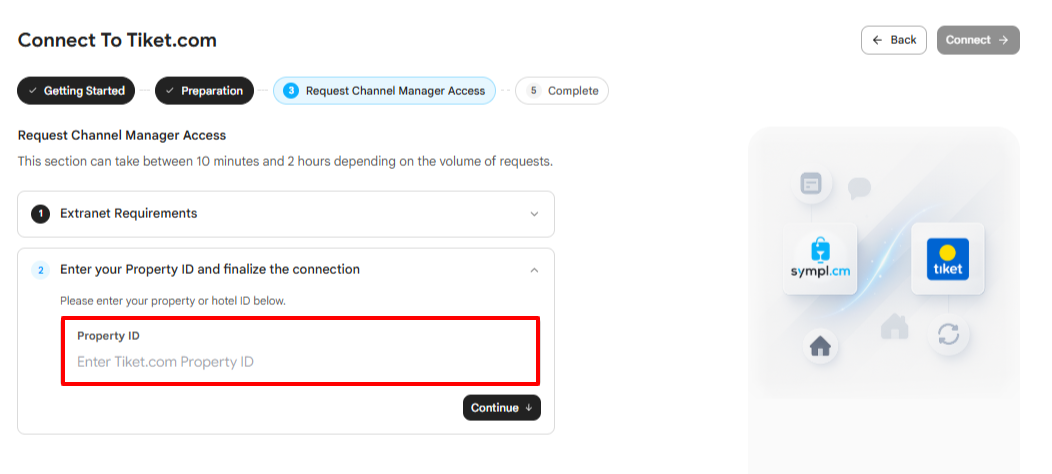Click the Connect To Tiket.com title

tap(117, 40)
